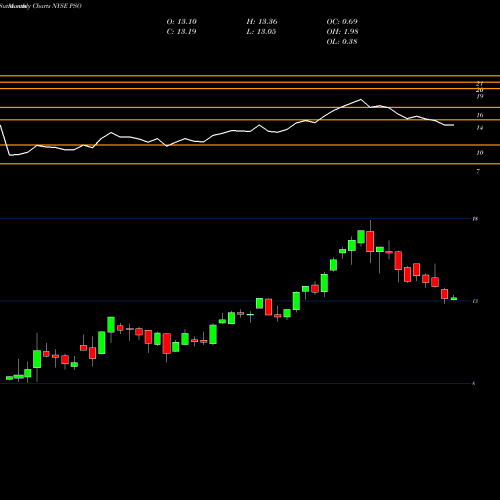Click the 8 price label on candlestick axis
The image size is (500, 500).
coord(474,384)
